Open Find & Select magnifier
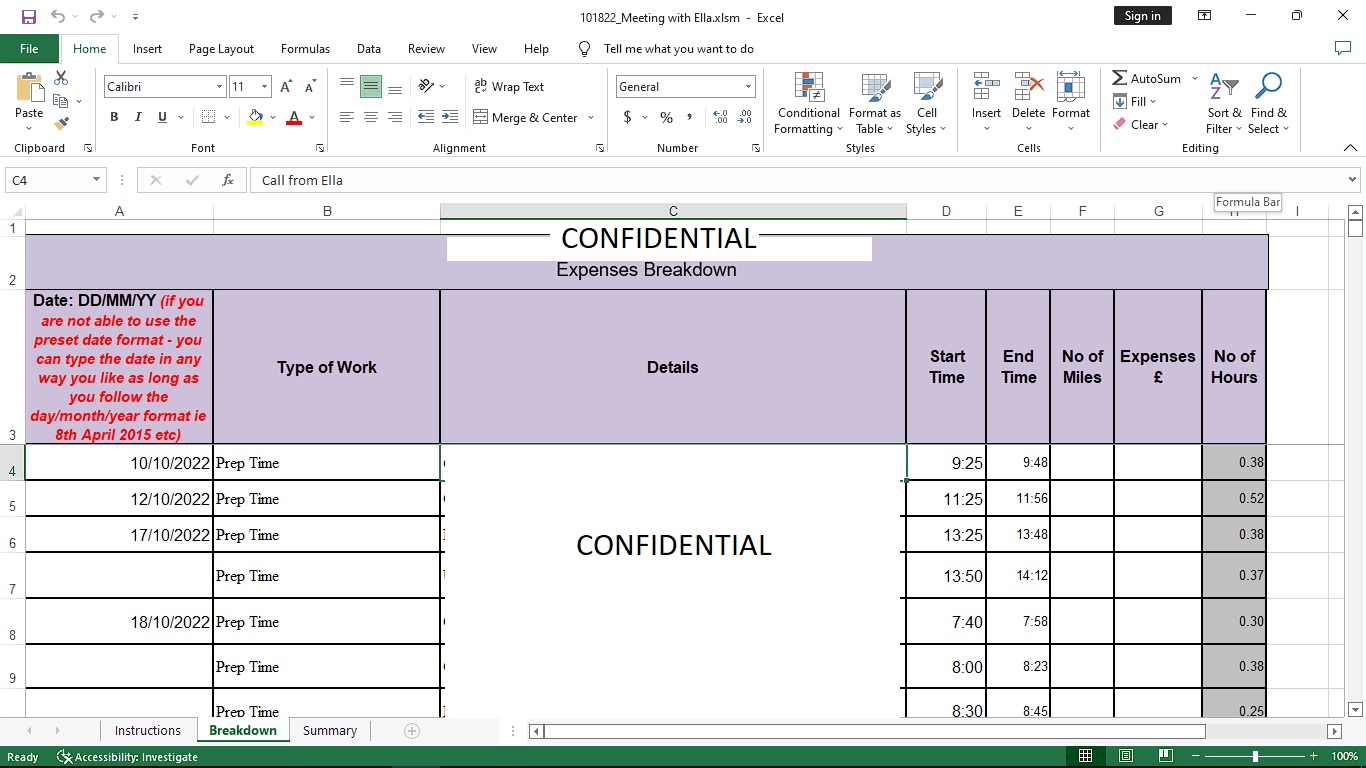This screenshot has height=768, width=1366. click(1268, 103)
